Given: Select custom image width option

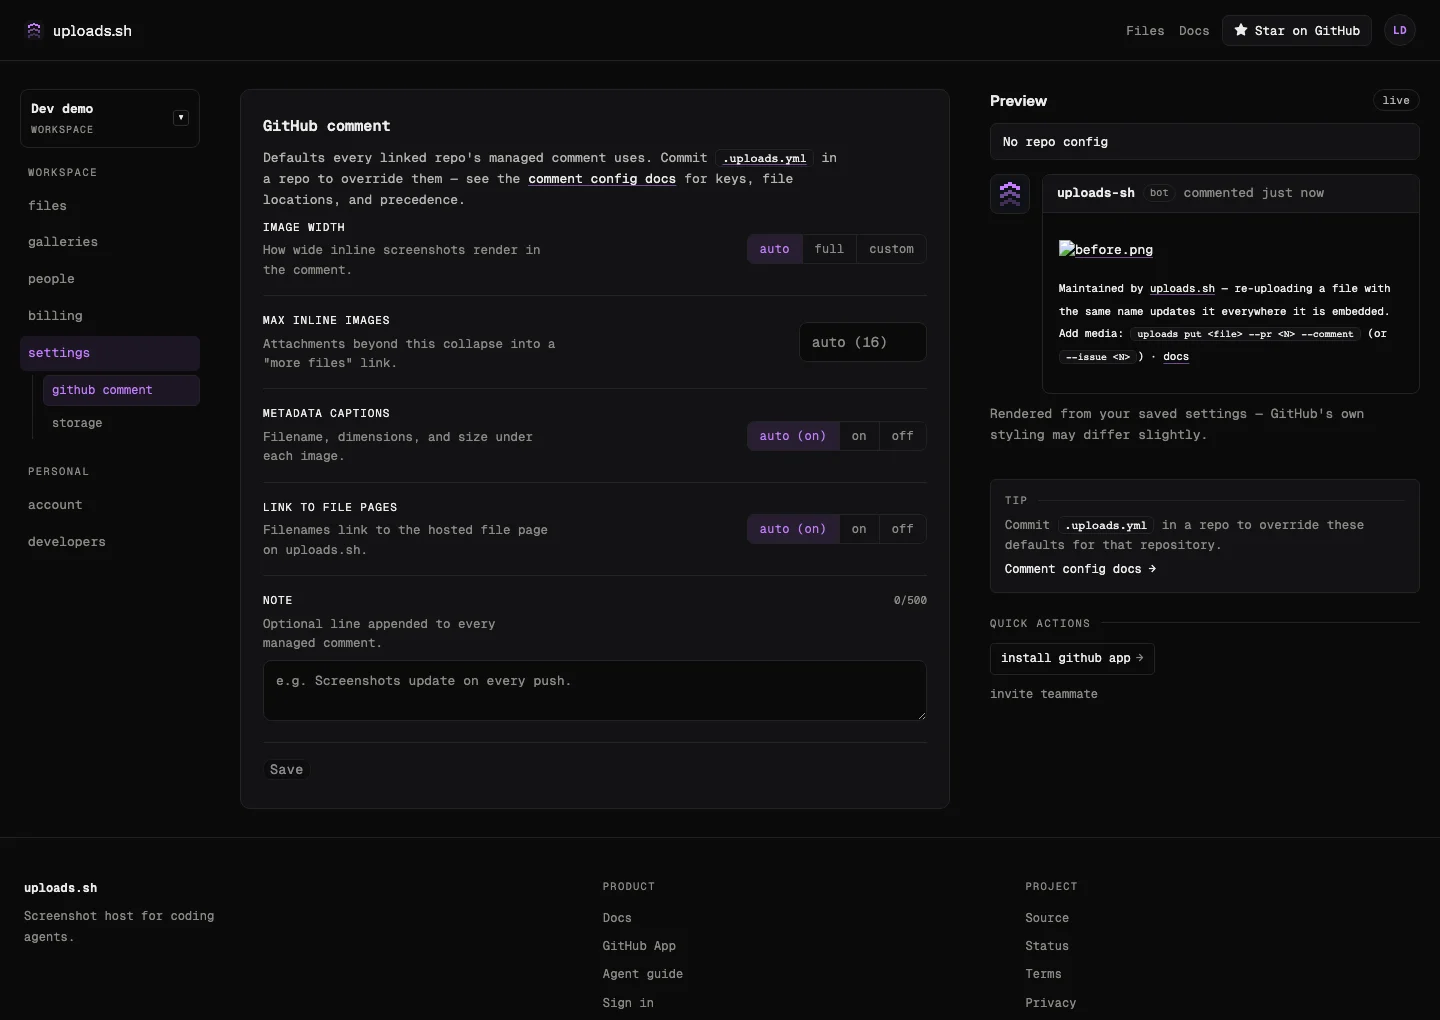Looking at the screenshot, I should pos(891,249).
